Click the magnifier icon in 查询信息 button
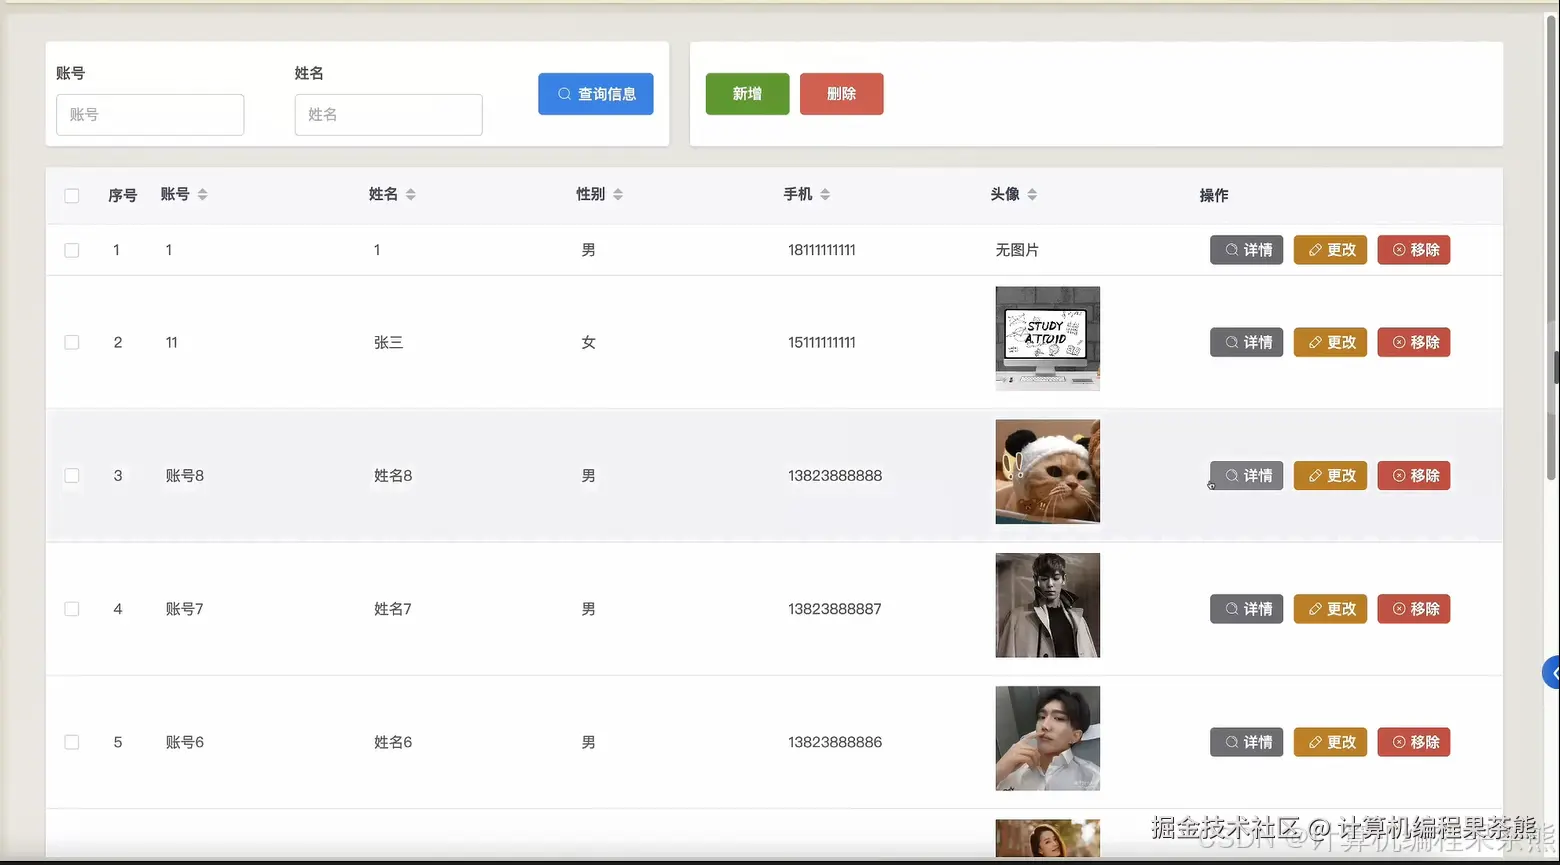Viewport: 1560px width, 865px height. click(564, 94)
